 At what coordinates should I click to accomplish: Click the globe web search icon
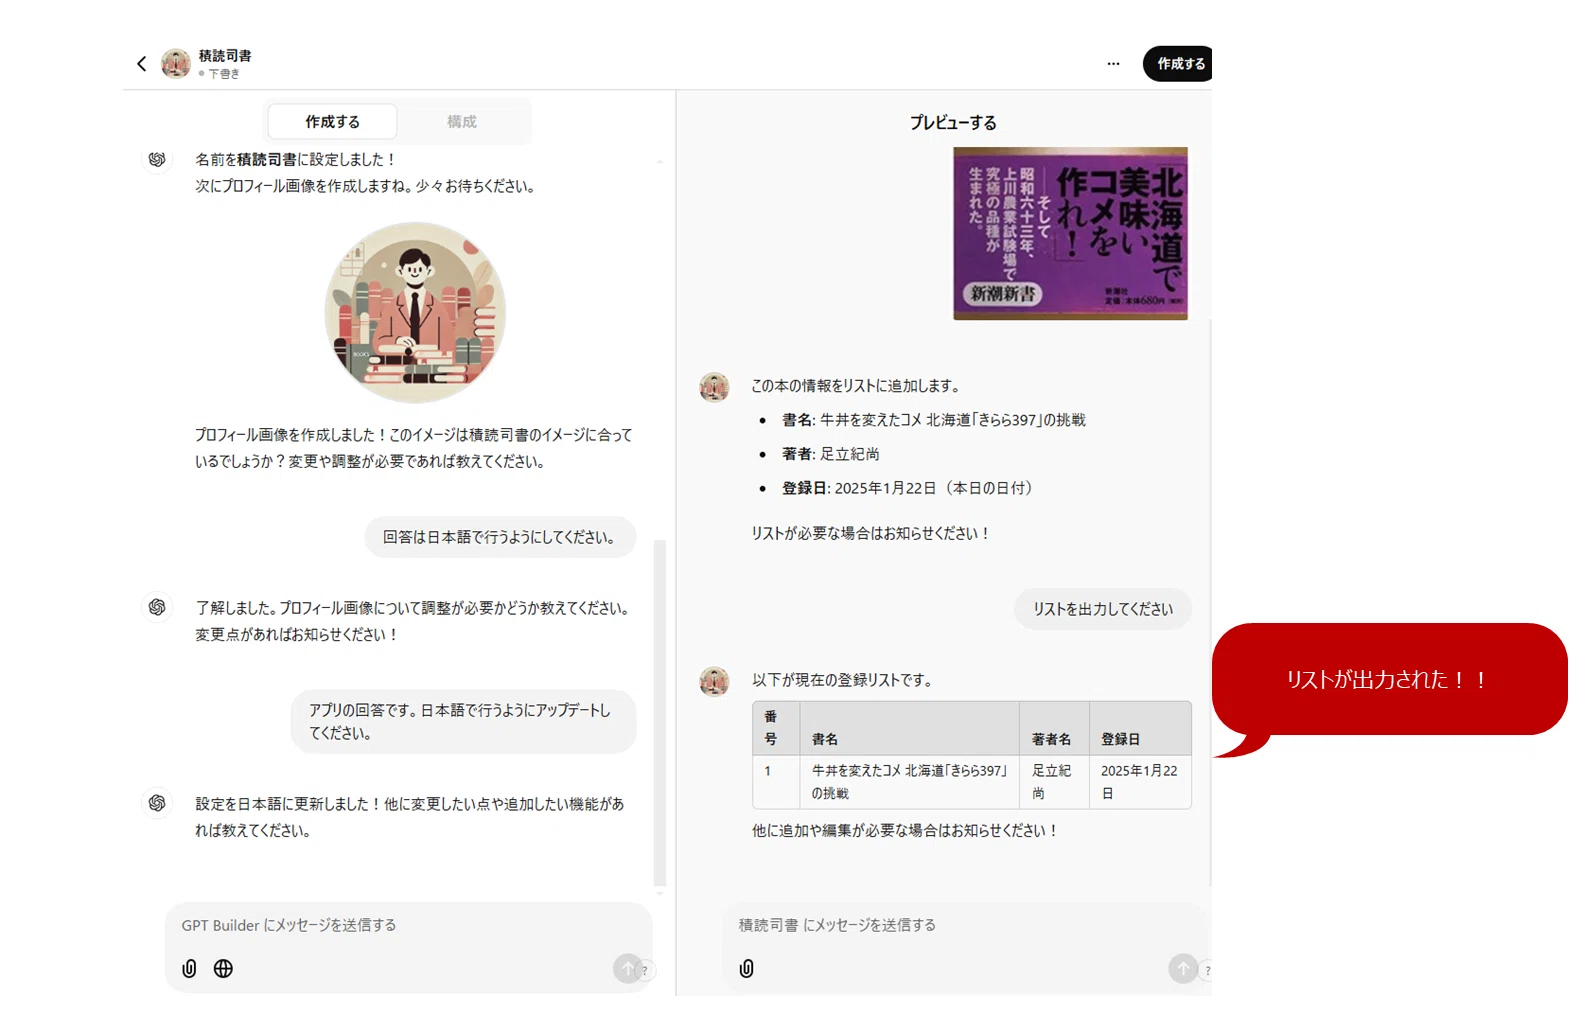click(223, 968)
